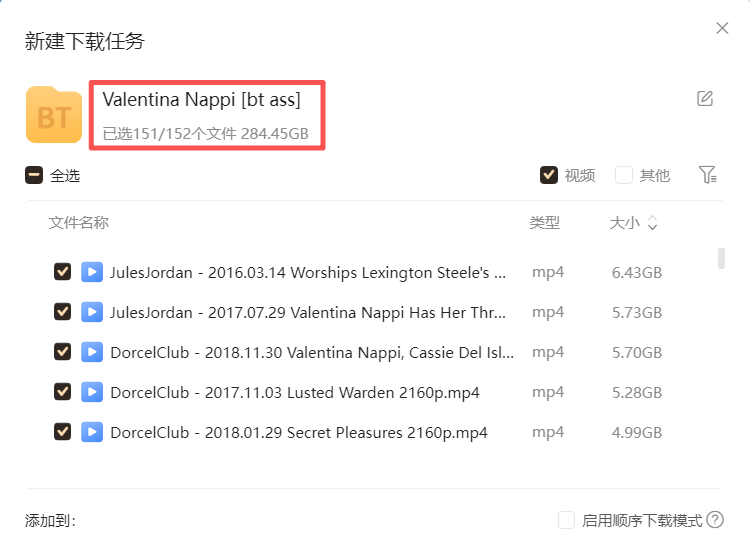Click the file list vertical scrollbar
Viewport: 750px width, 541px height.
pos(721,258)
